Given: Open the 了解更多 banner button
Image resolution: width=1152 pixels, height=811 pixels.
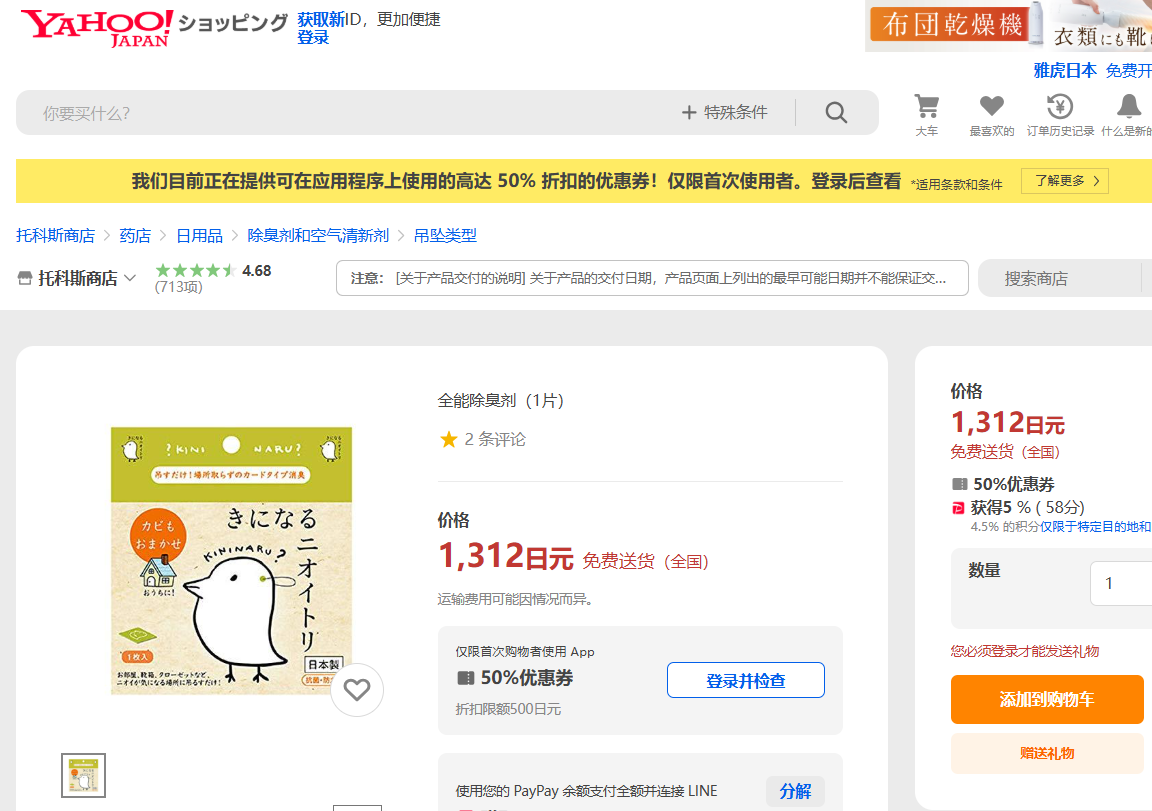Looking at the screenshot, I should pos(1065,181).
